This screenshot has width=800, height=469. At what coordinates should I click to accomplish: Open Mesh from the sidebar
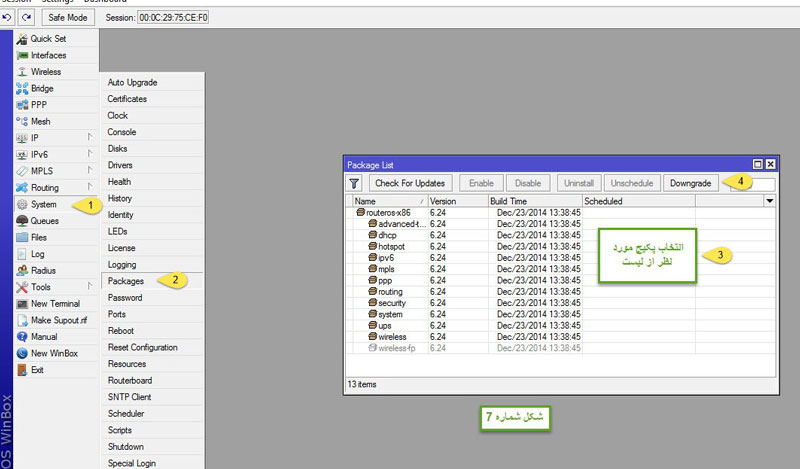tap(56, 121)
